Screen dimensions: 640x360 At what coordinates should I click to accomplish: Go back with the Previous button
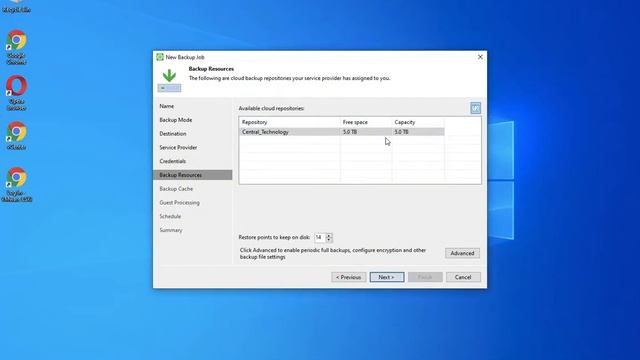tap(349, 277)
